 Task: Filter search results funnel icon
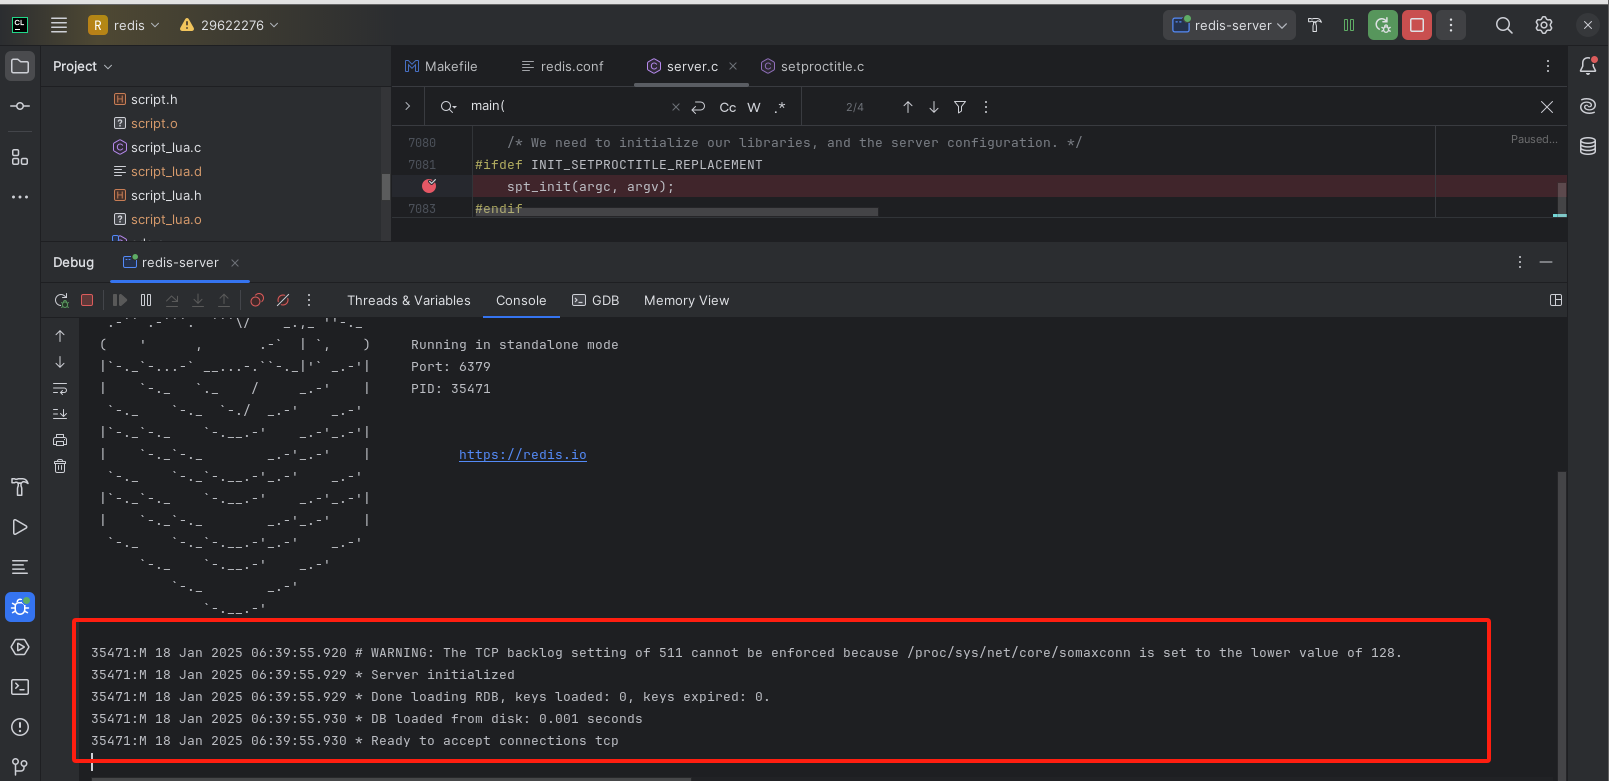click(x=960, y=107)
